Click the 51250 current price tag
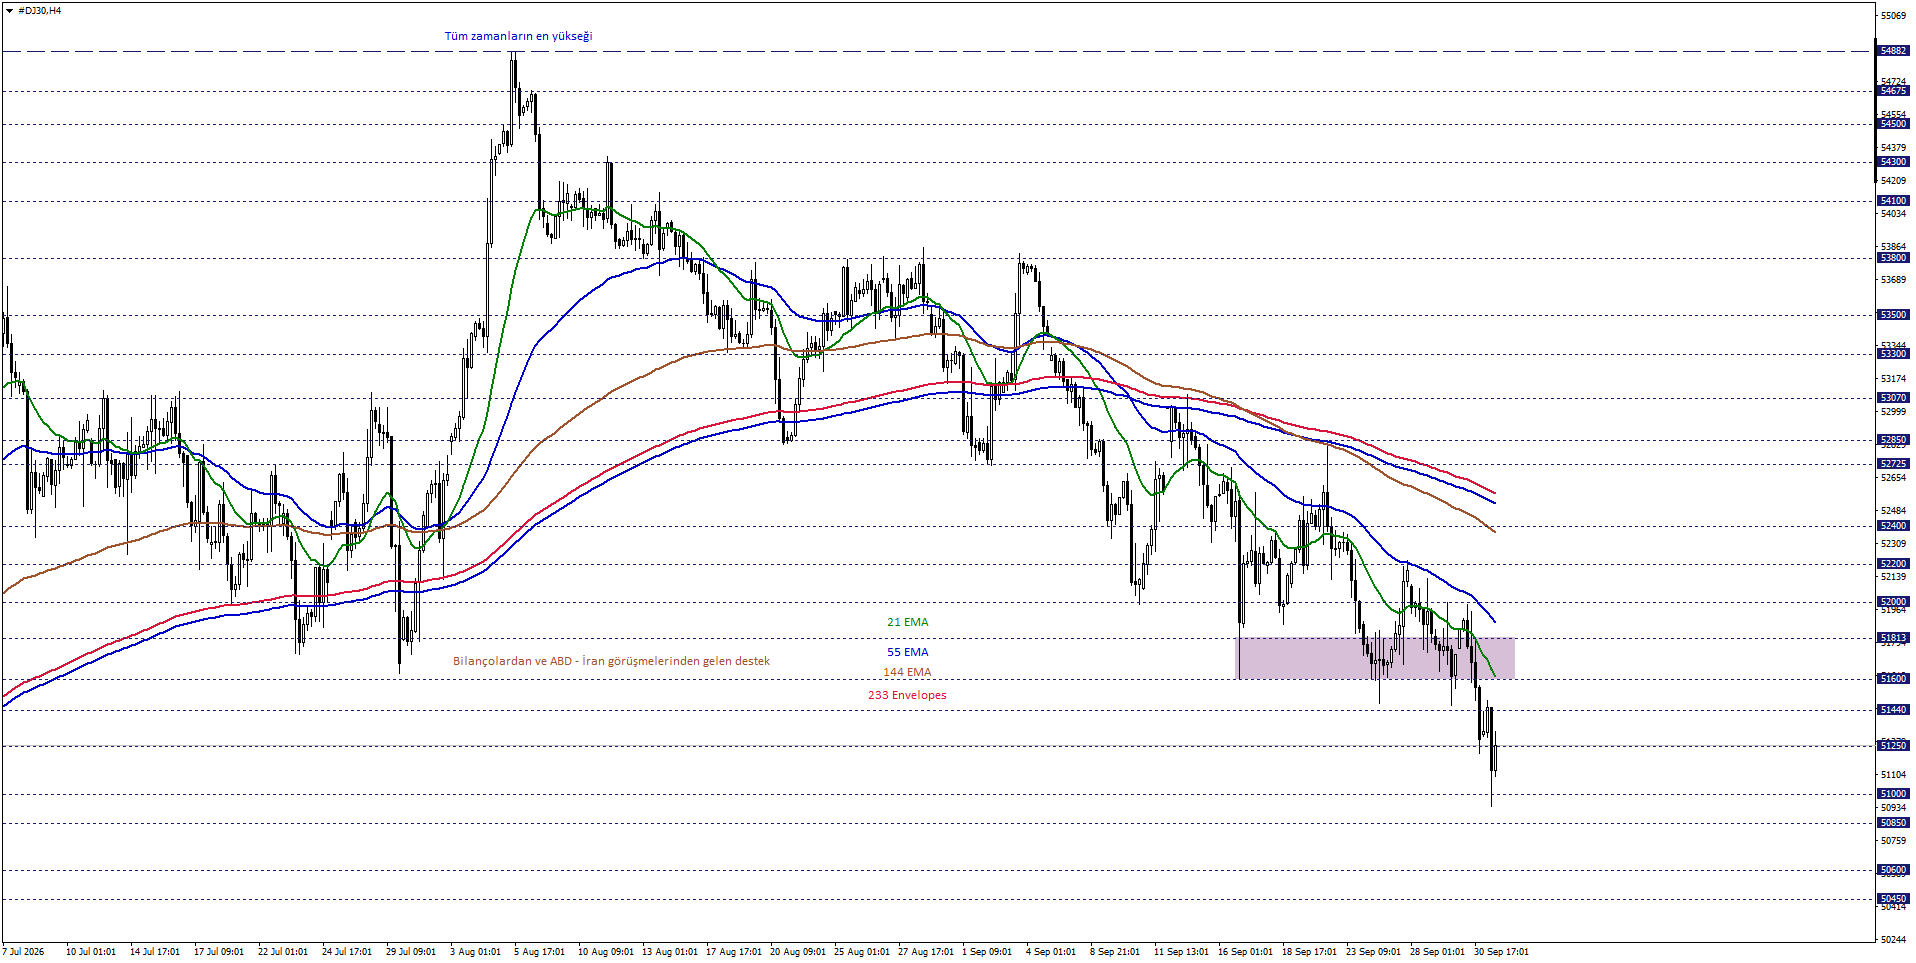1916x963 pixels. [x=1893, y=746]
